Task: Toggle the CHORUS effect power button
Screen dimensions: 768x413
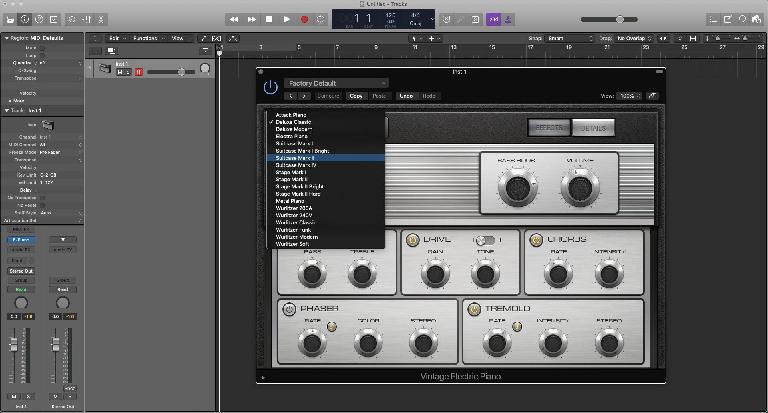Action: click(536, 240)
